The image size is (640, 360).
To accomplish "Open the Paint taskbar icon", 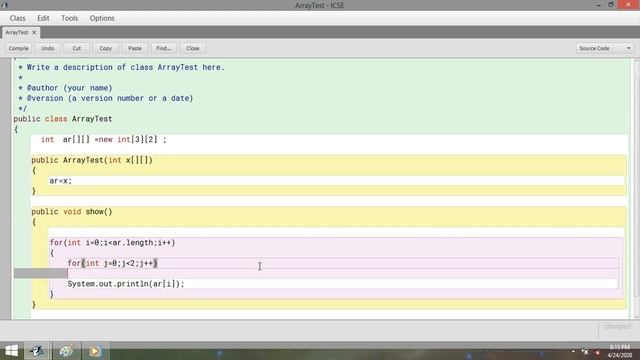I will pos(66,351).
